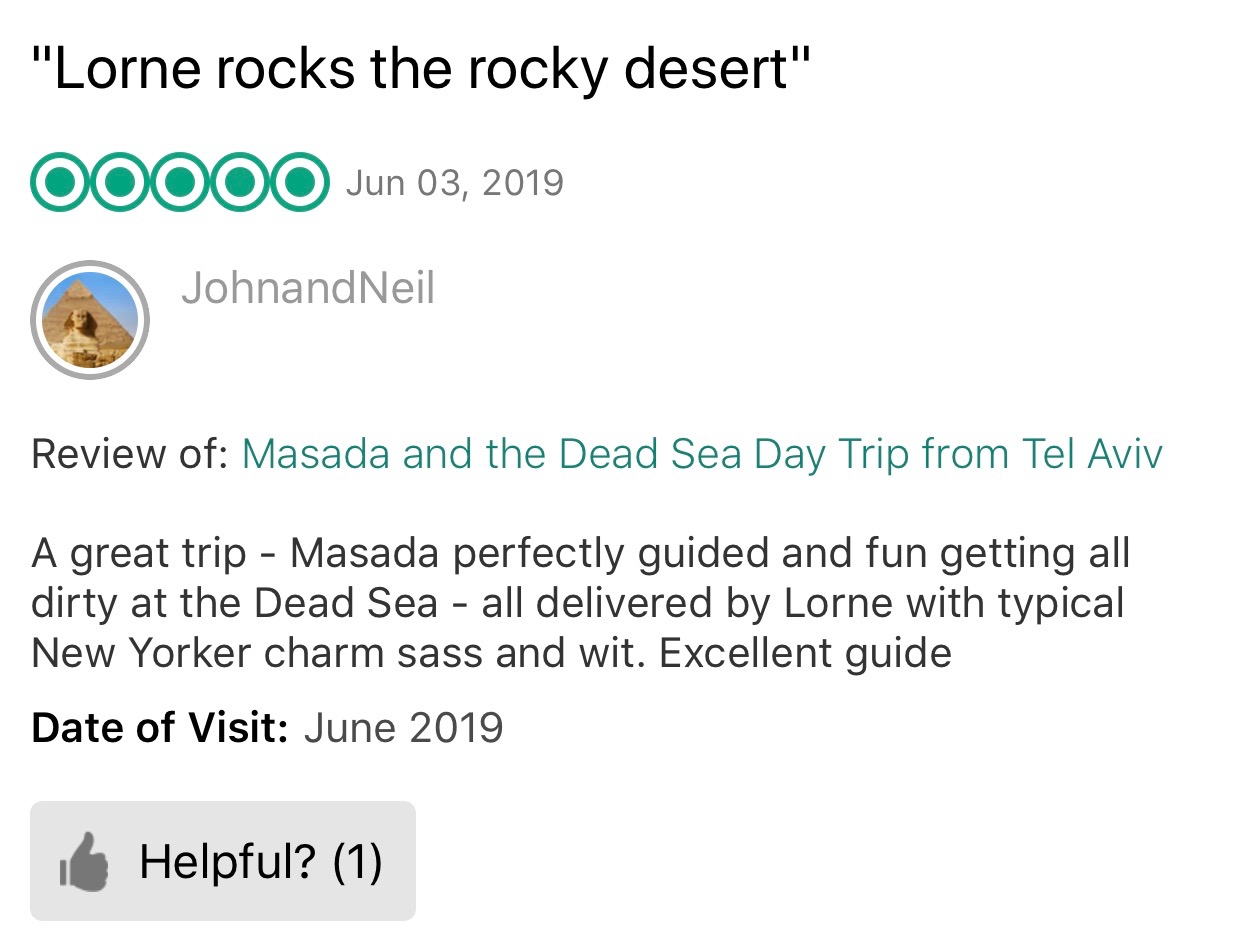Click "dirty at the Dead Sea" review line
This screenshot has width=1242, height=950.
[235, 604]
